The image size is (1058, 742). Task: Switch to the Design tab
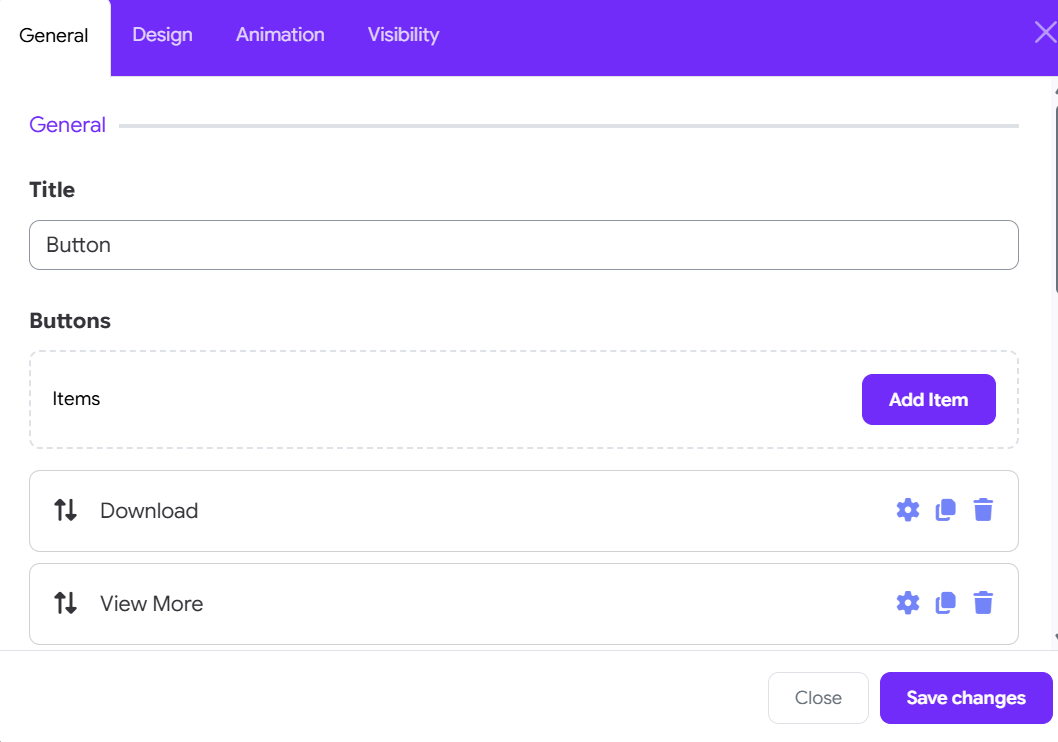tap(163, 34)
